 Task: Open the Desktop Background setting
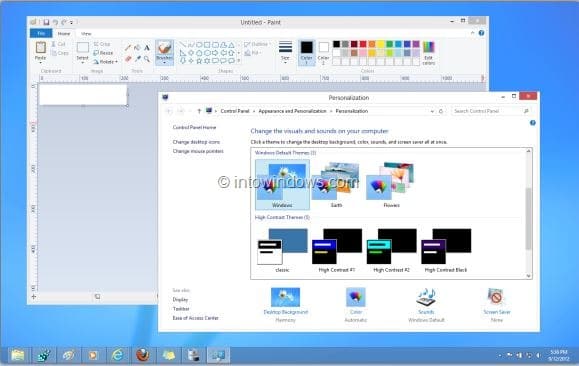(x=285, y=304)
